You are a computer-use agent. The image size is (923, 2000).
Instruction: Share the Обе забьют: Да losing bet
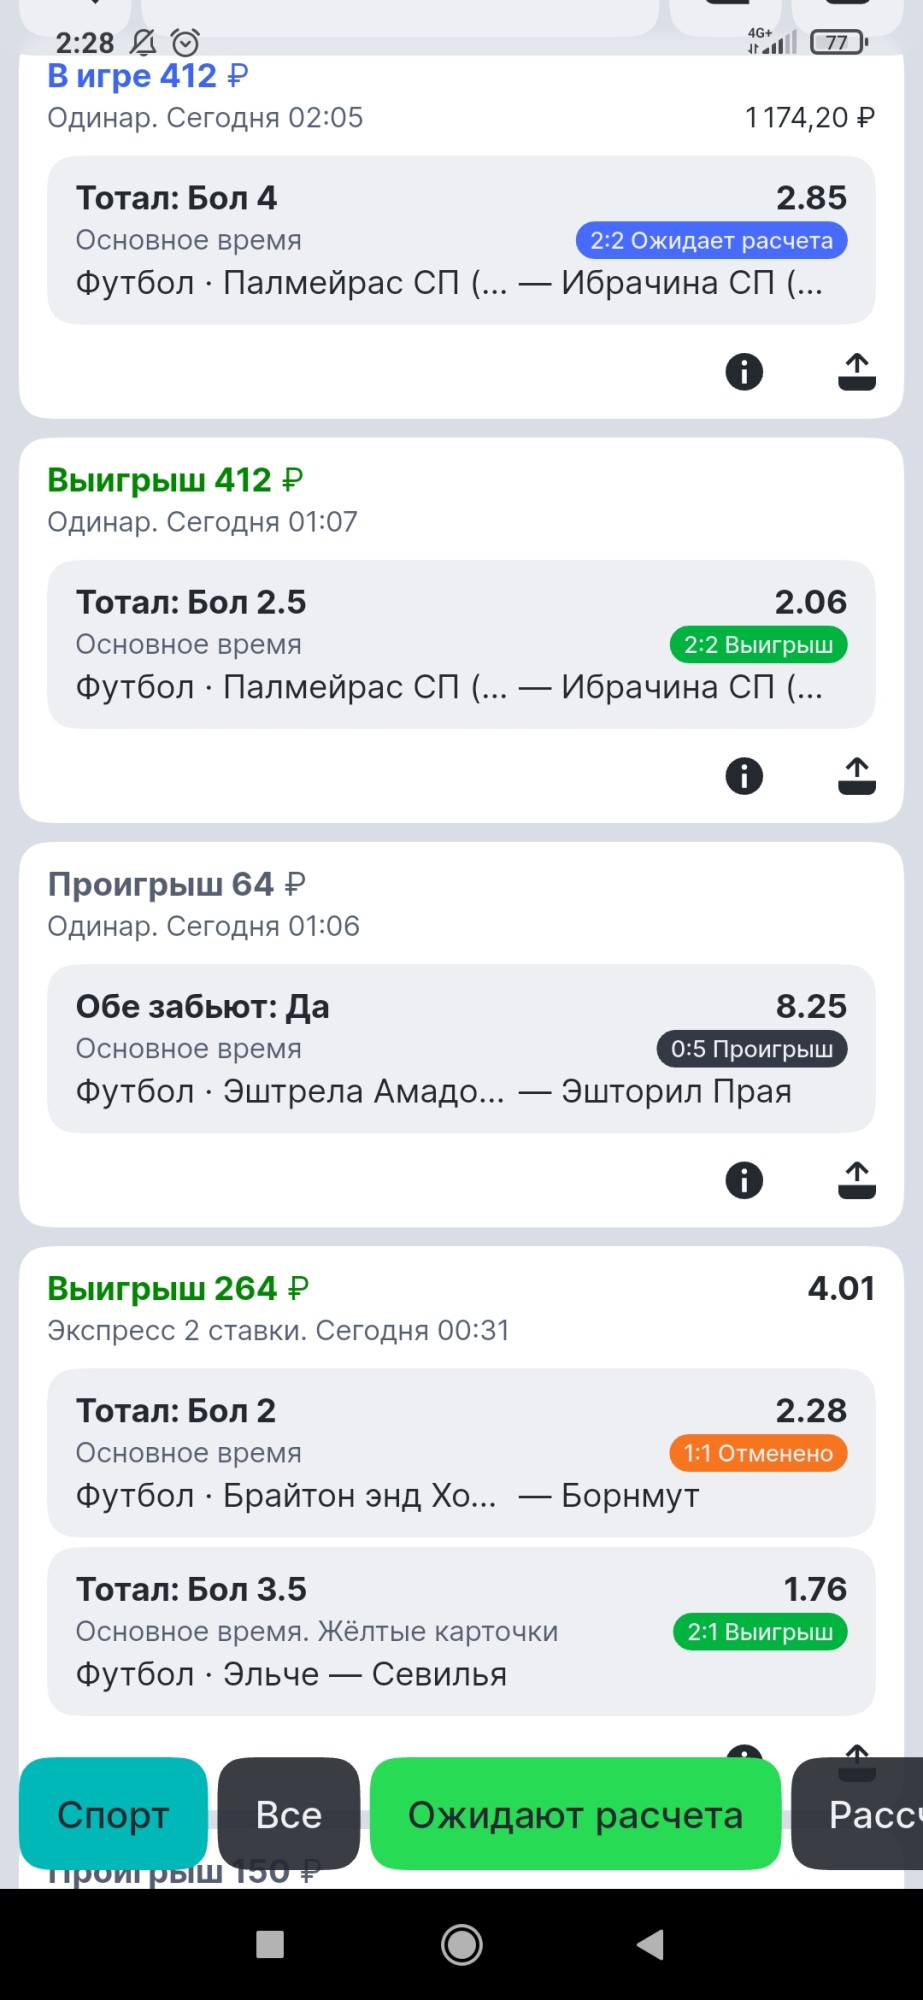[x=856, y=1180]
